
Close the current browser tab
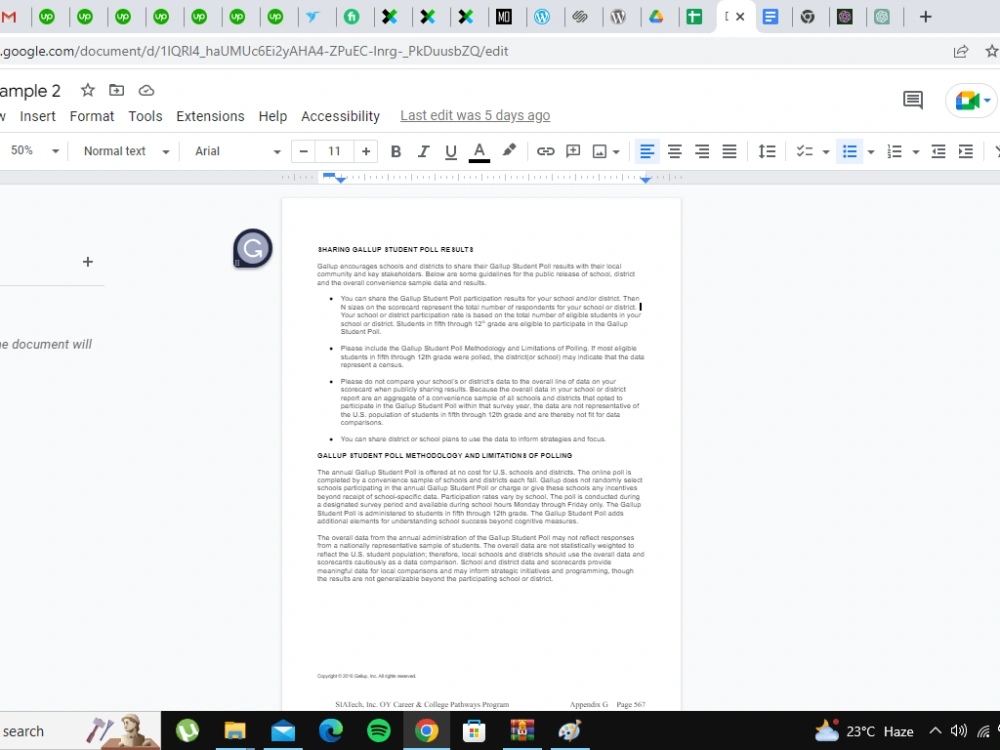740,17
